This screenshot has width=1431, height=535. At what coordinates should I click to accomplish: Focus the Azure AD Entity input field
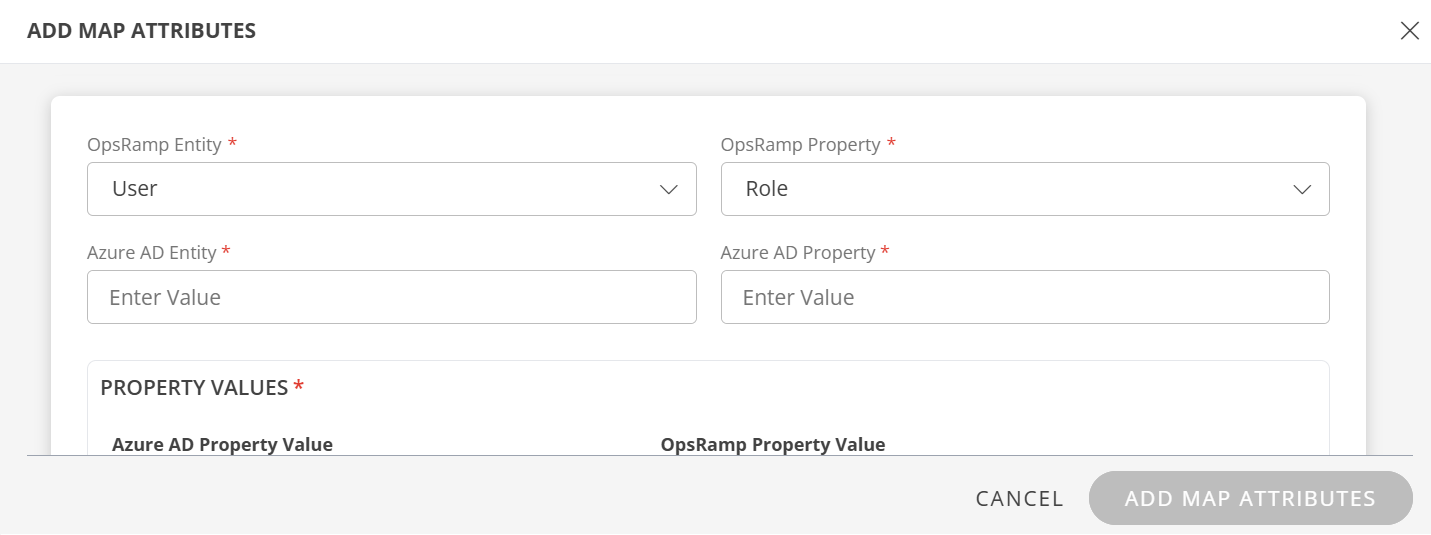point(391,297)
